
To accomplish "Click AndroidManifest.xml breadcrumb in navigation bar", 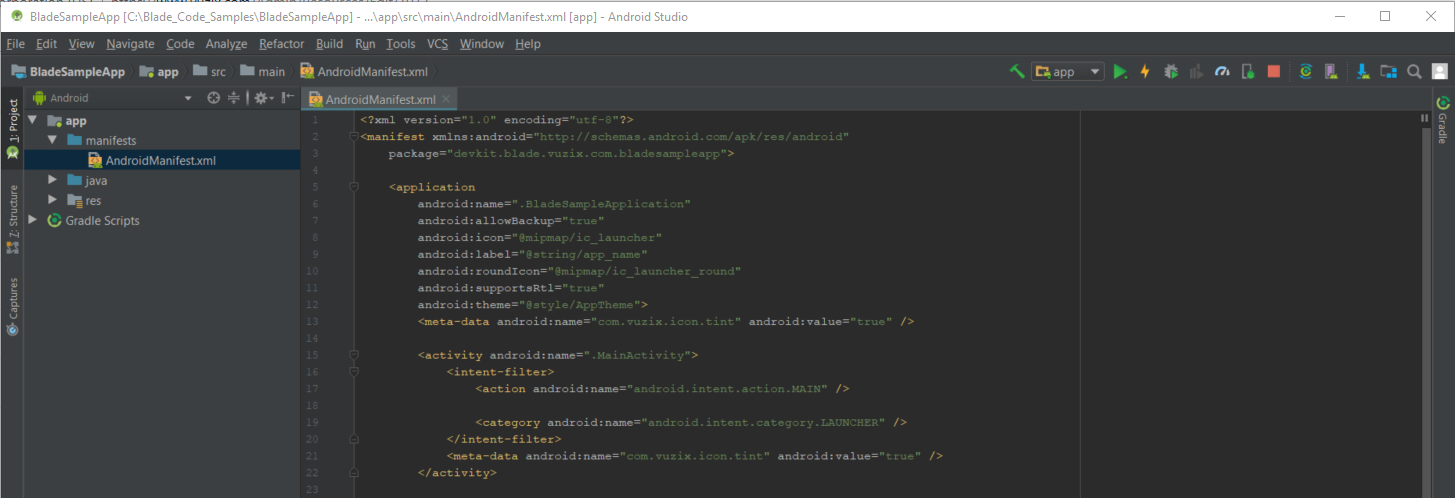I will tap(364, 71).
